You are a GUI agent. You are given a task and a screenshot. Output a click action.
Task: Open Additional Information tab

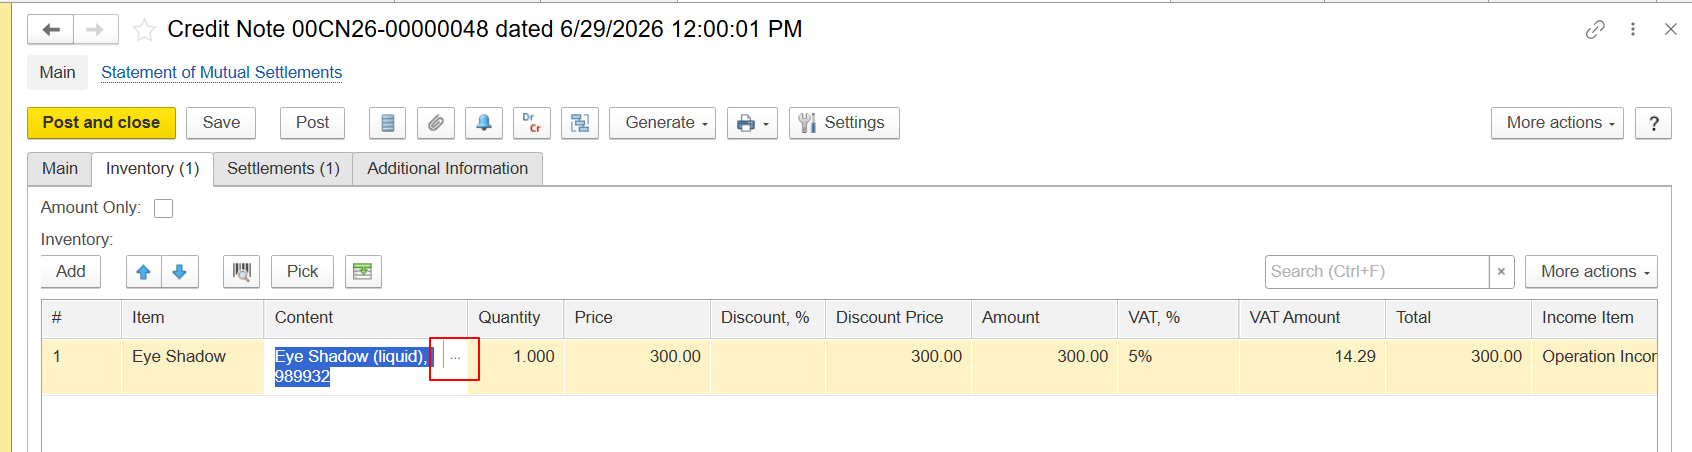coord(447,169)
